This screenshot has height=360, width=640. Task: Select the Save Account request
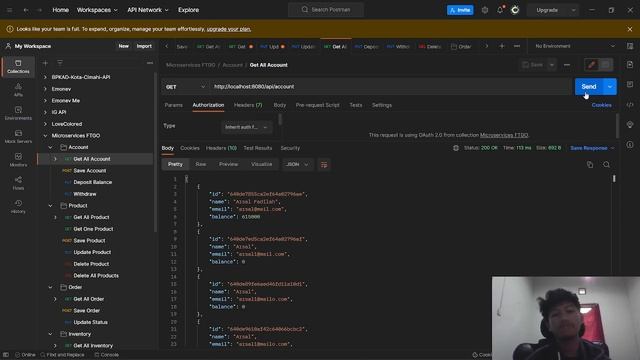[x=90, y=171]
